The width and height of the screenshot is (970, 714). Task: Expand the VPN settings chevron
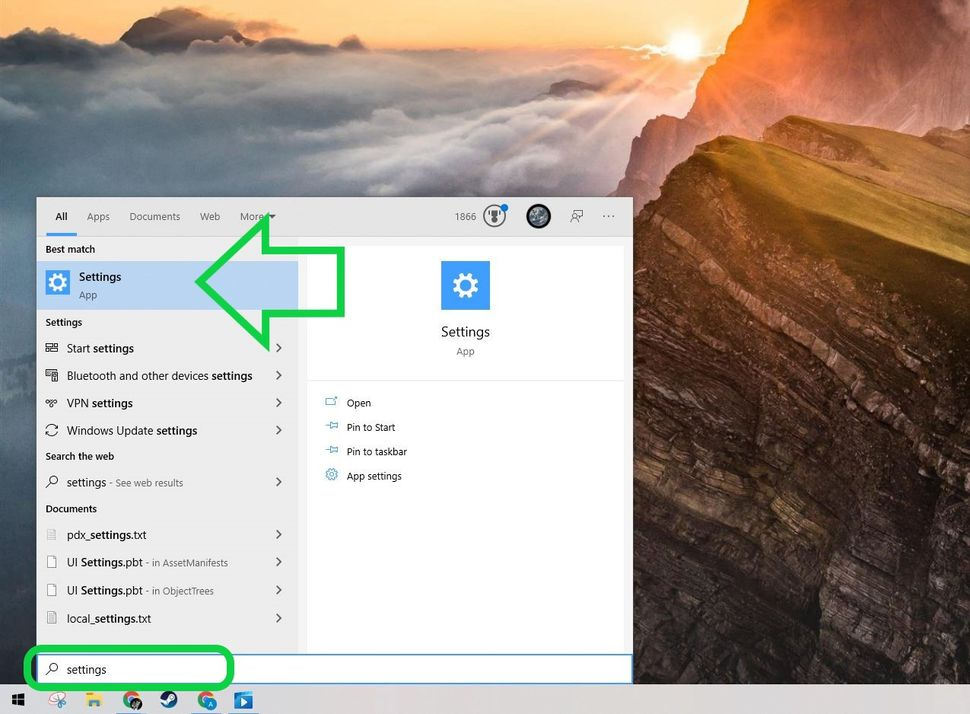coord(279,403)
